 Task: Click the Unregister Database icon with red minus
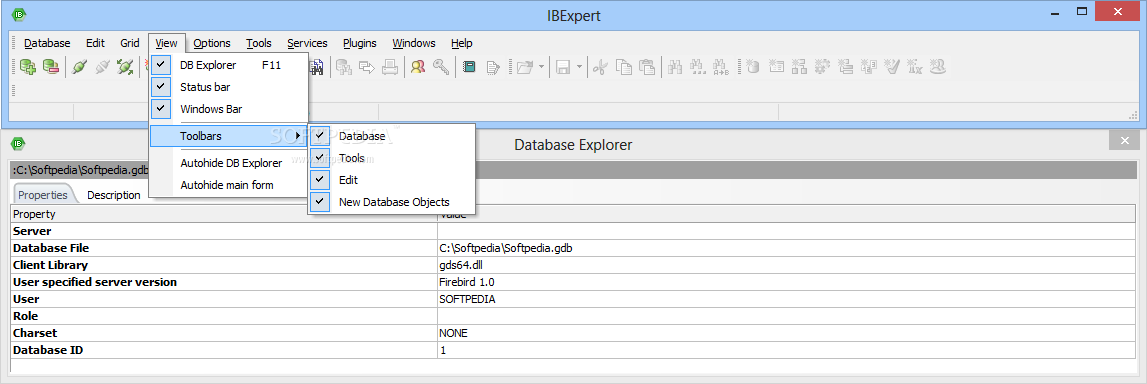coord(50,67)
